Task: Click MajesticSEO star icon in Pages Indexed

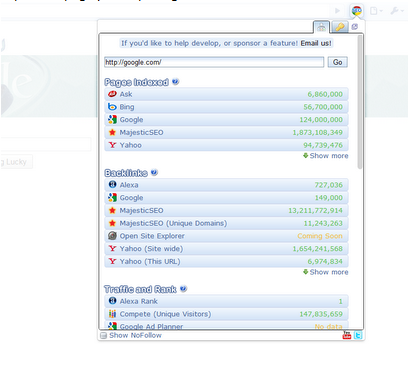Action: [x=112, y=132]
